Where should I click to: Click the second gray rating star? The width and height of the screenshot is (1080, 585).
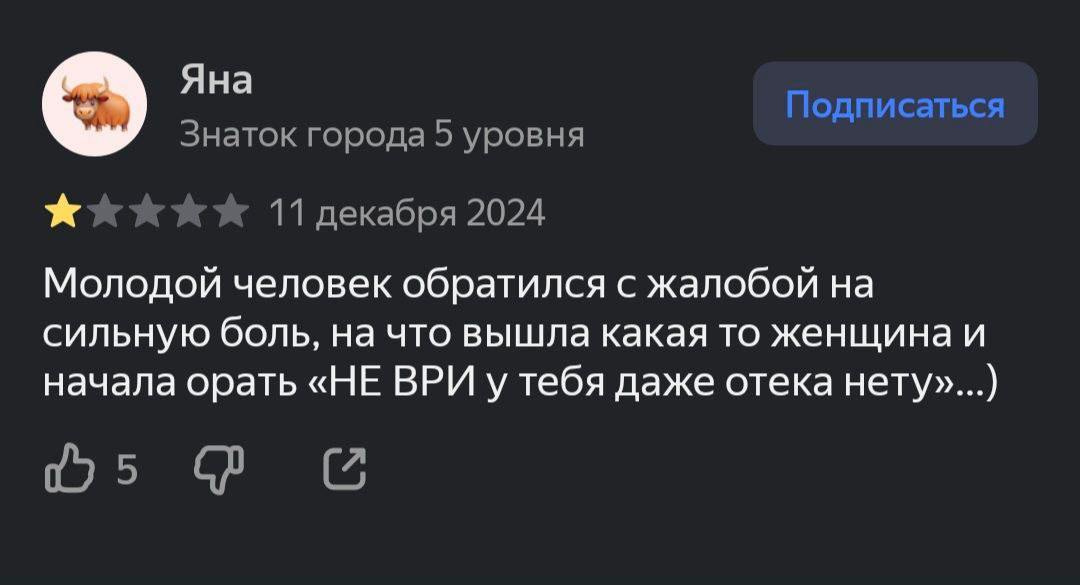[103, 213]
